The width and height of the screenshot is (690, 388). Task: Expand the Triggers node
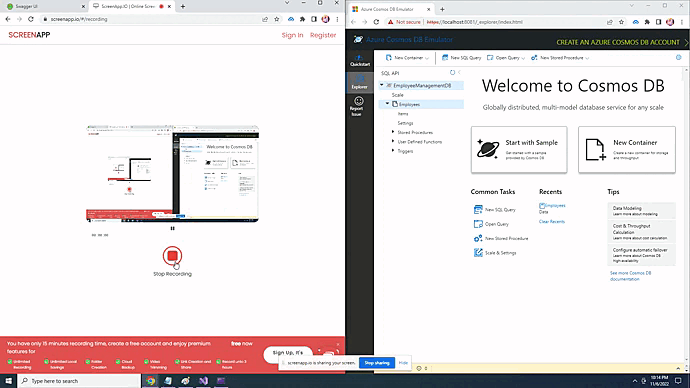pyautogui.click(x=393, y=150)
